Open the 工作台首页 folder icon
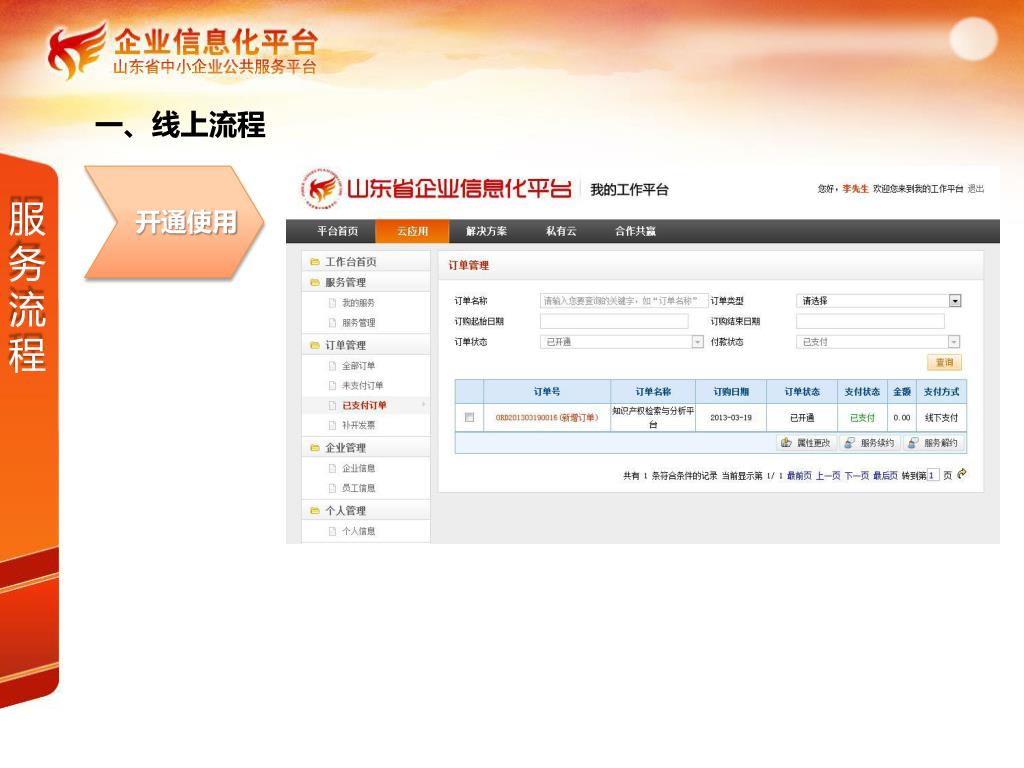The width and height of the screenshot is (1024, 768). click(x=315, y=262)
